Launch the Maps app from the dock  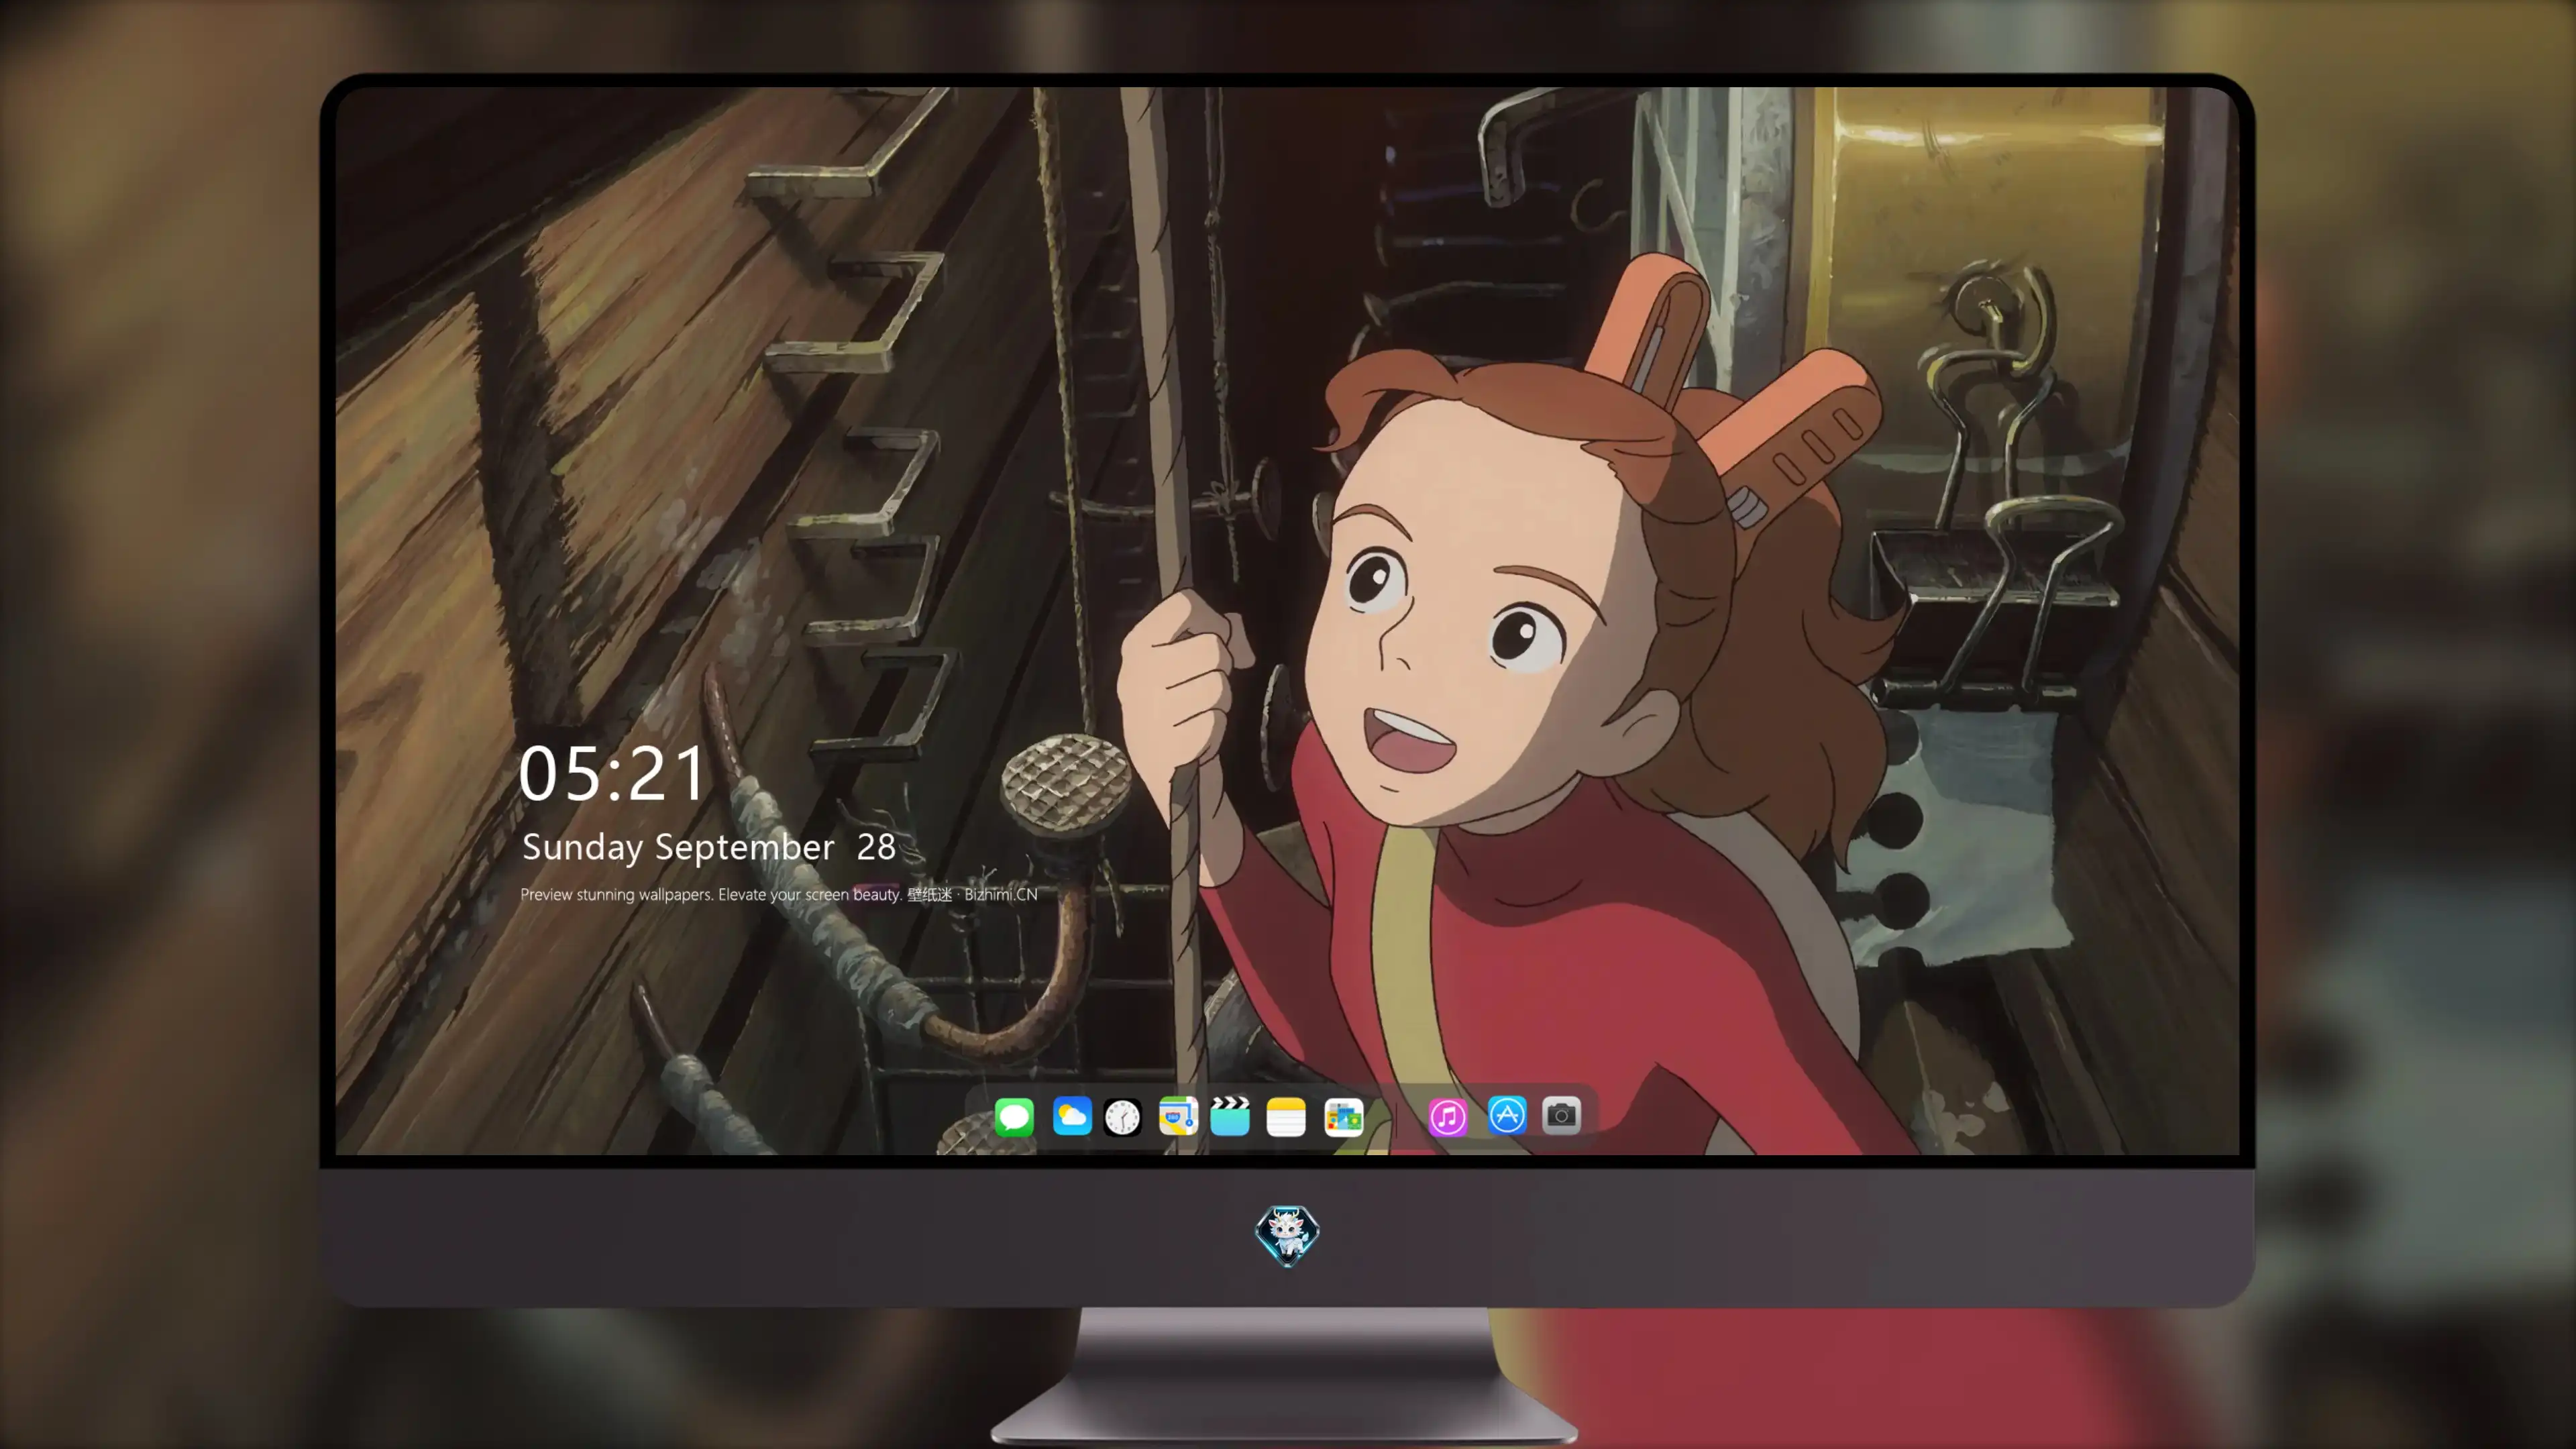pos(1178,1116)
